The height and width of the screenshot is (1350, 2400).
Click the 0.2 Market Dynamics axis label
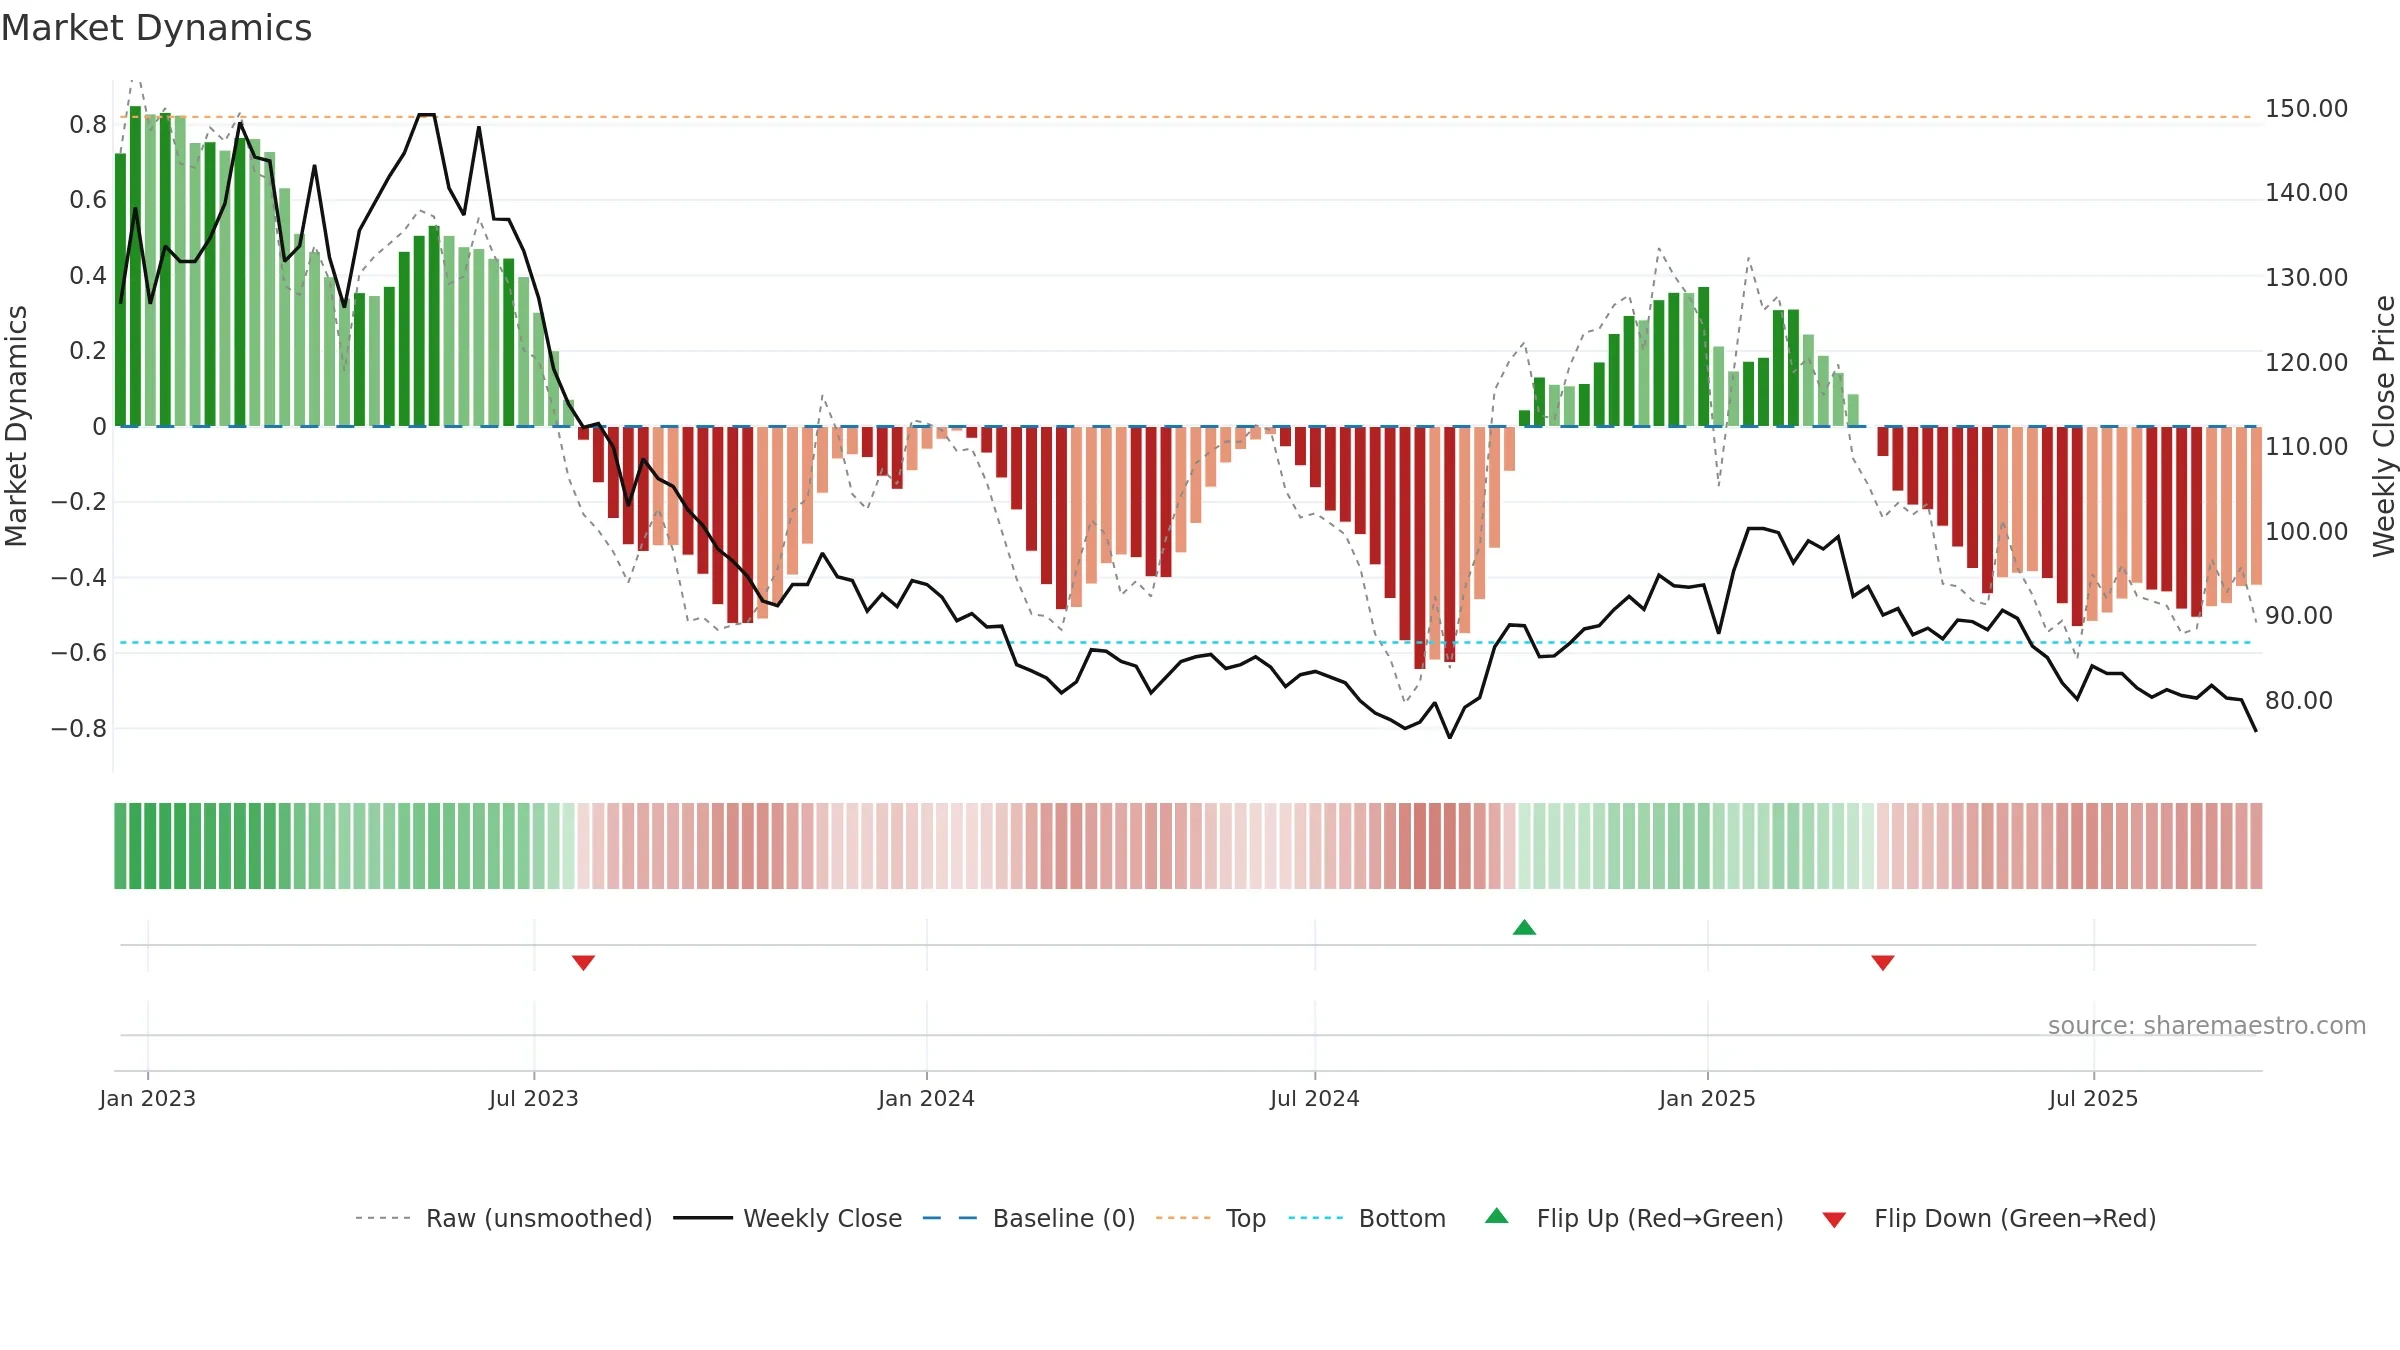pyautogui.click(x=88, y=350)
